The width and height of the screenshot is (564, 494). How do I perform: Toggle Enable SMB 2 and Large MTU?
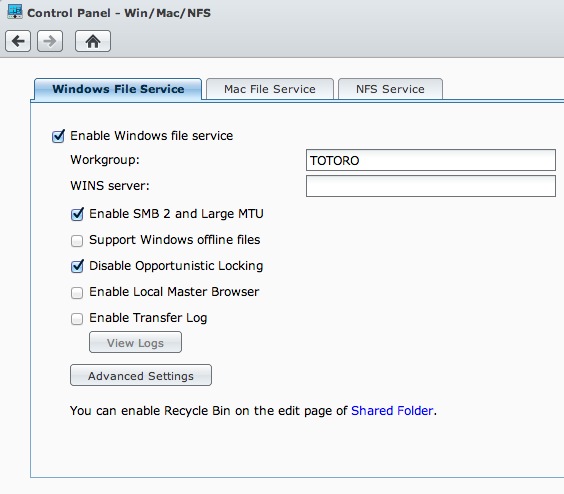coord(77,214)
